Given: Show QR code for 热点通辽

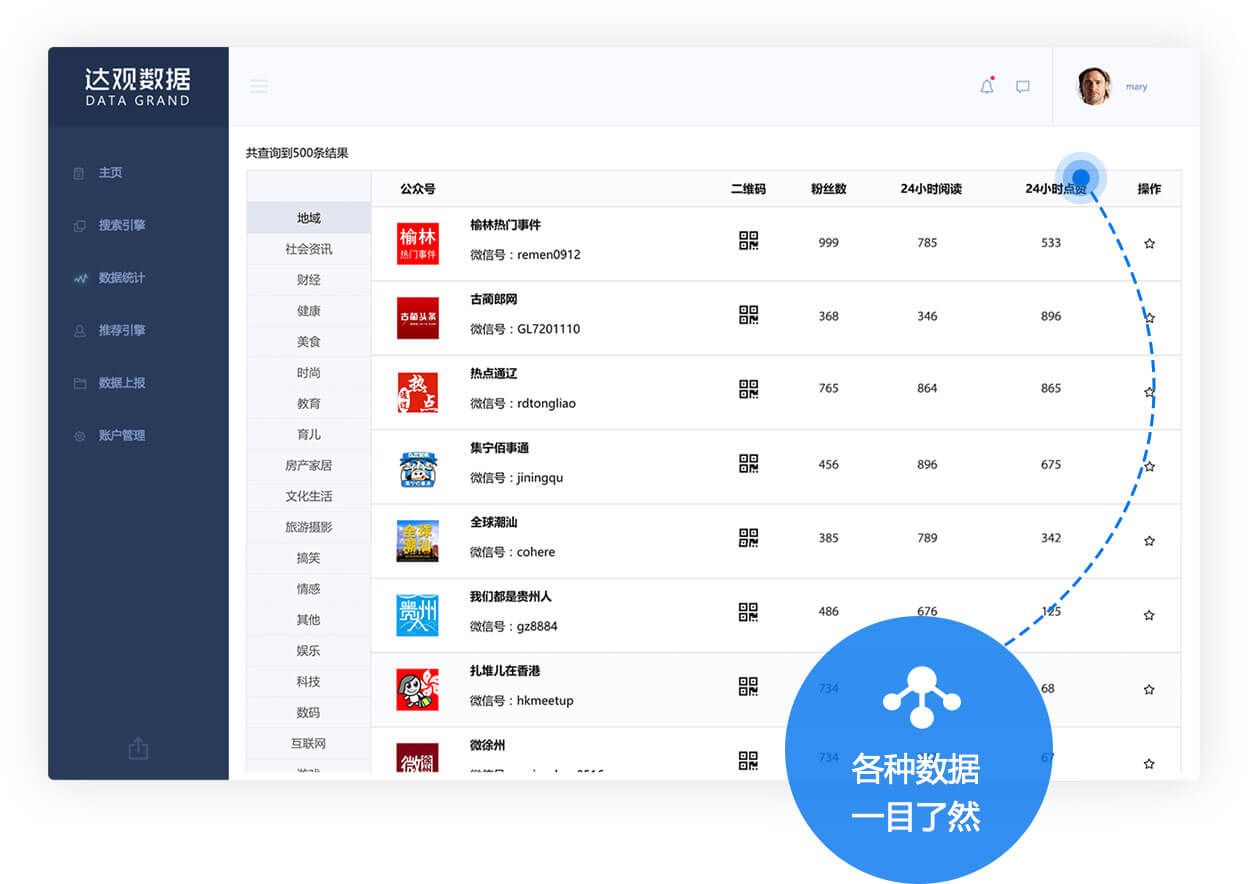Looking at the screenshot, I should (x=748, y=389).
